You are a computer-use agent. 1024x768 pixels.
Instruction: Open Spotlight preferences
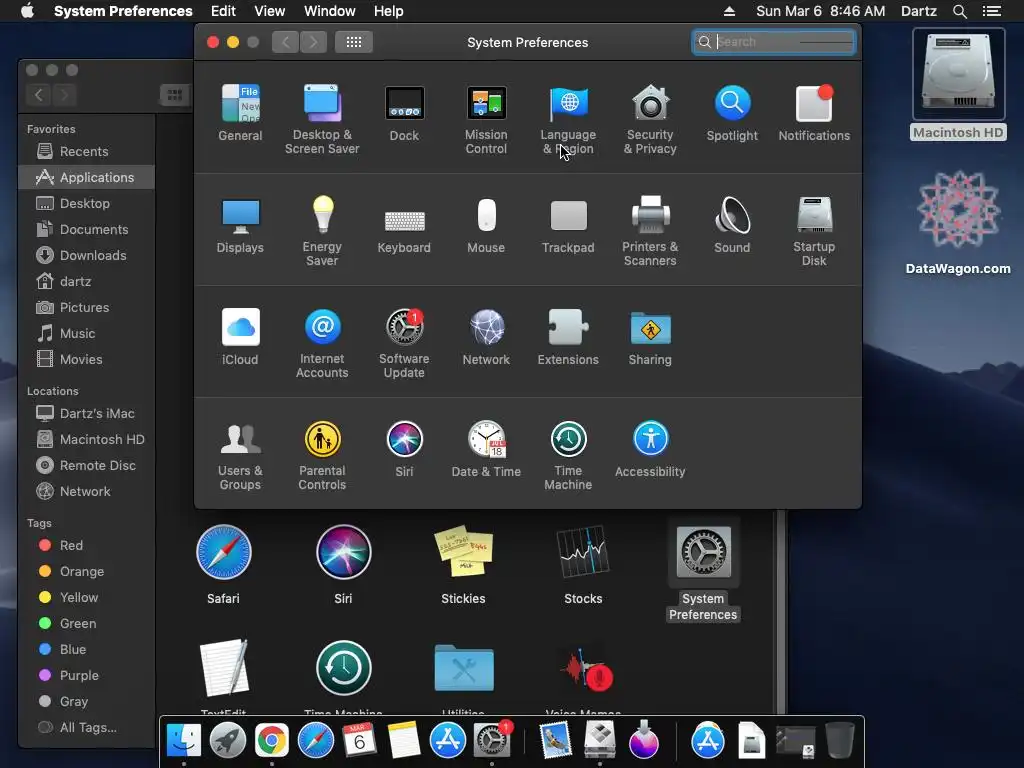tap(732, 113)
